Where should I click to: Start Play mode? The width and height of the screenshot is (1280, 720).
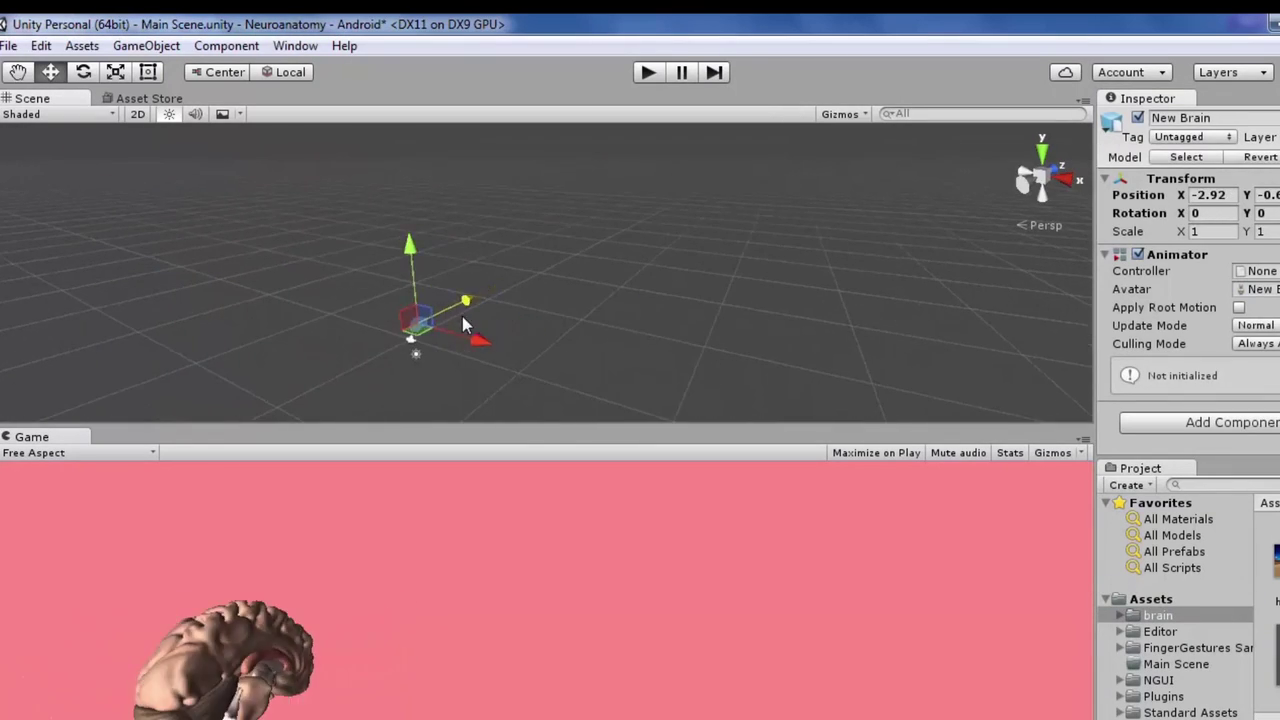648,72
